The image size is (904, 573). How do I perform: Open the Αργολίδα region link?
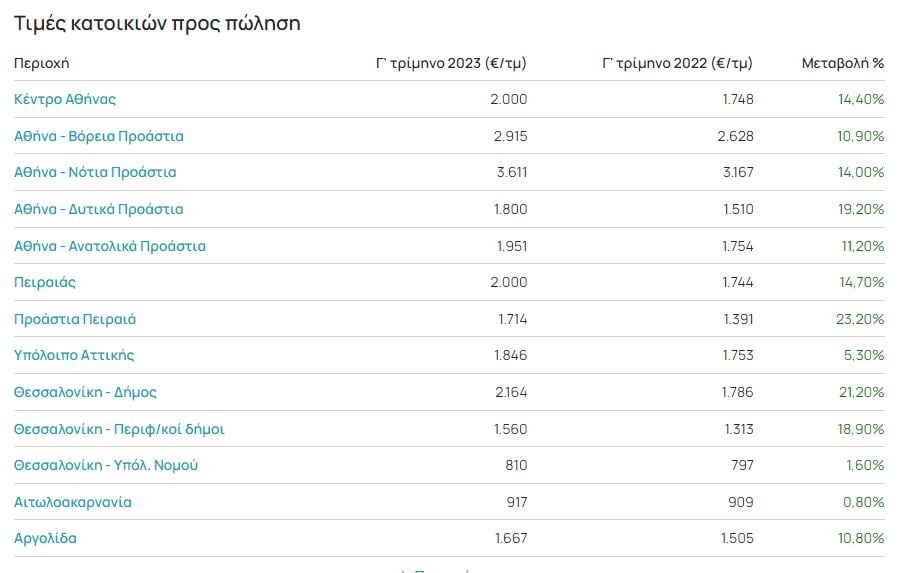[x=45, y=538]
